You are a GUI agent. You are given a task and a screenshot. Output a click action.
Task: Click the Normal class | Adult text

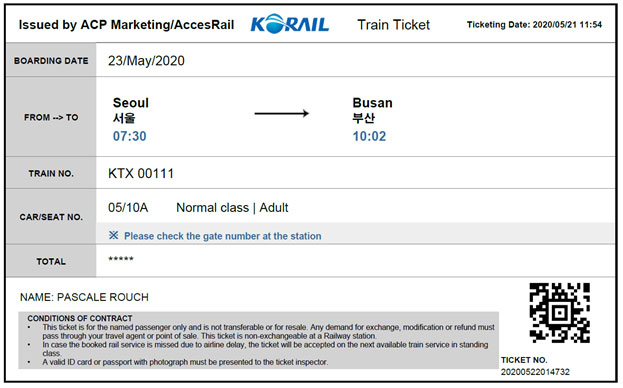coord(232,208)
